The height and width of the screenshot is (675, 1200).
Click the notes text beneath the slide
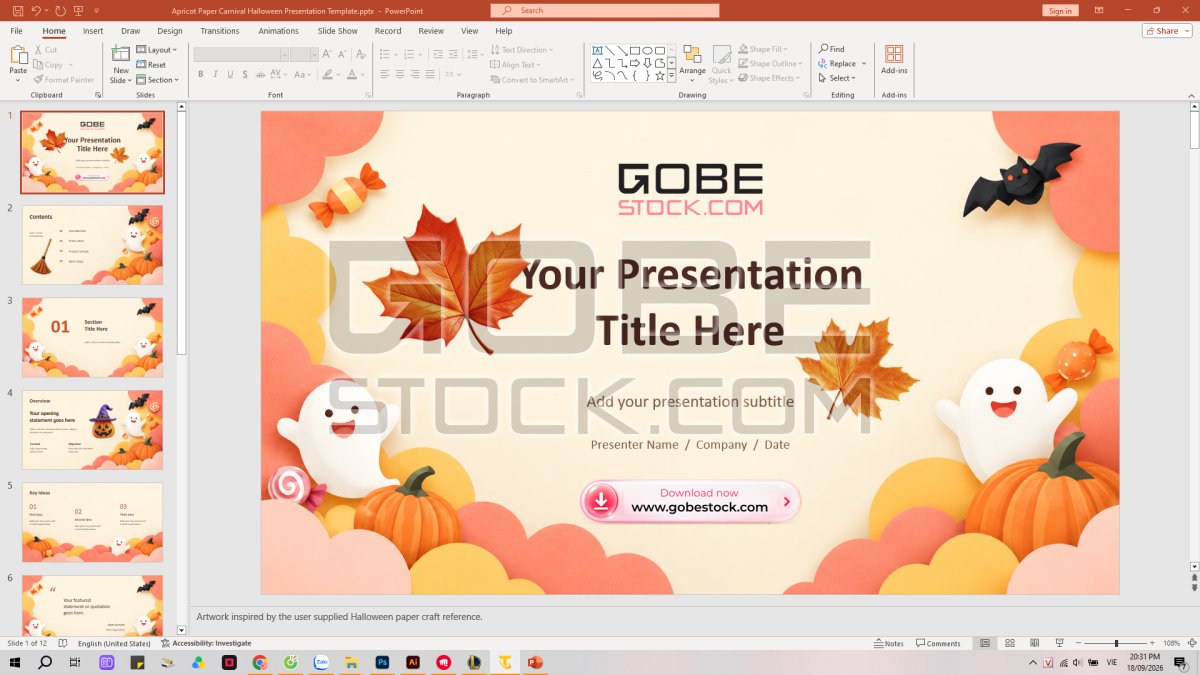339,617
